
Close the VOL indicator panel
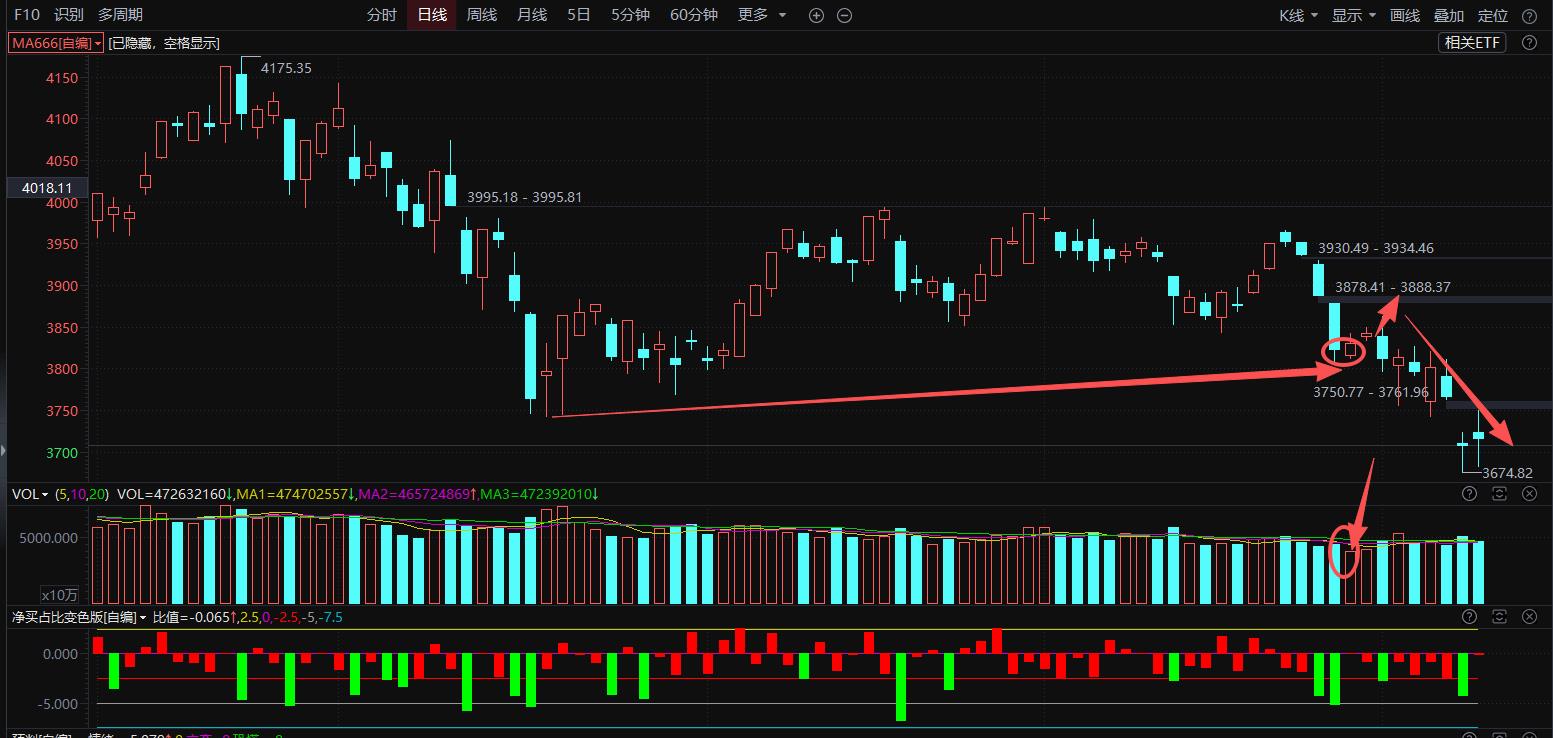[x=1529, y=494]
